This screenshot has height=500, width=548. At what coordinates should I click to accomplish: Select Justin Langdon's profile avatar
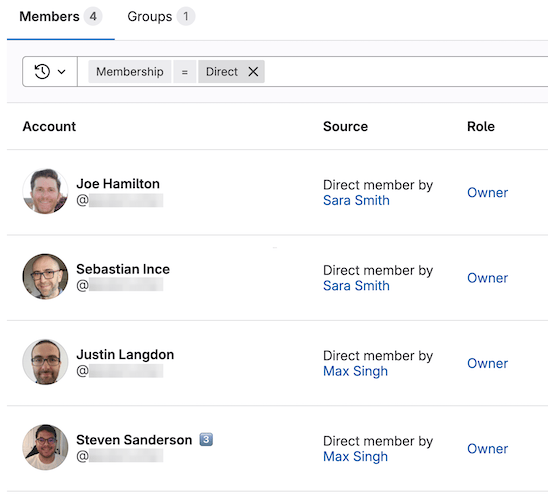pos(45,362)
